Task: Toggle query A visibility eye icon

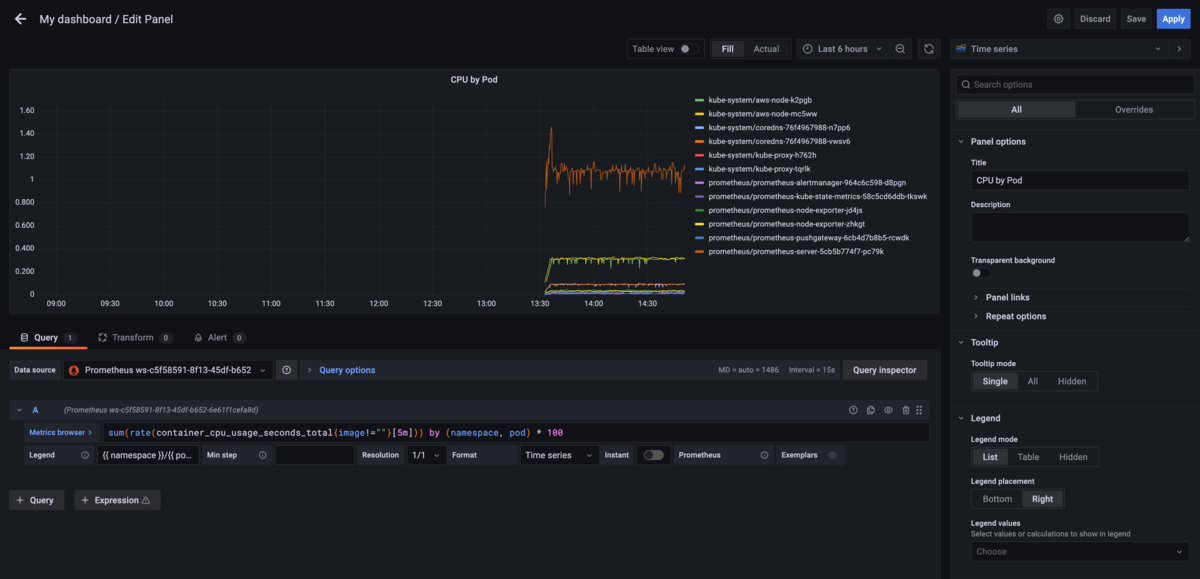Action: pos(888,410)
